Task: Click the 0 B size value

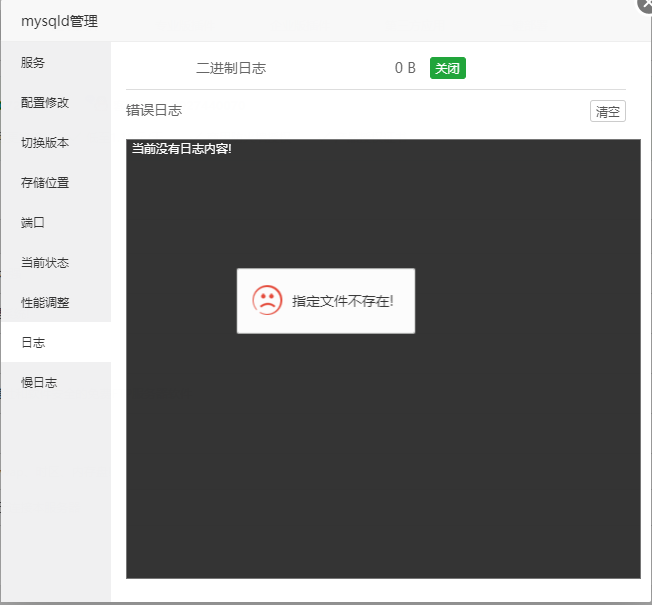Action: (405, 68)
